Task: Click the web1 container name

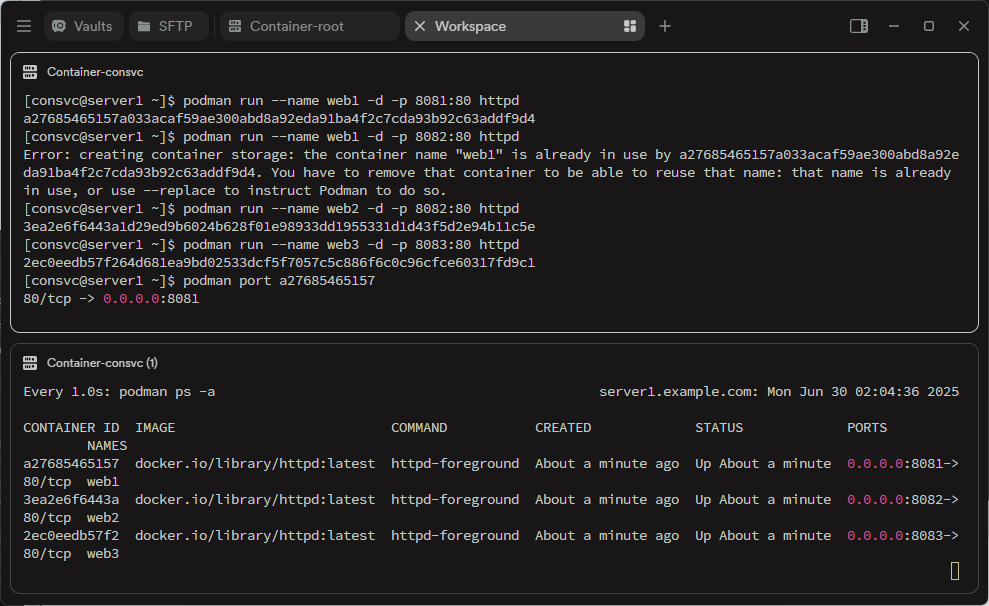Action: pos(103,481)
